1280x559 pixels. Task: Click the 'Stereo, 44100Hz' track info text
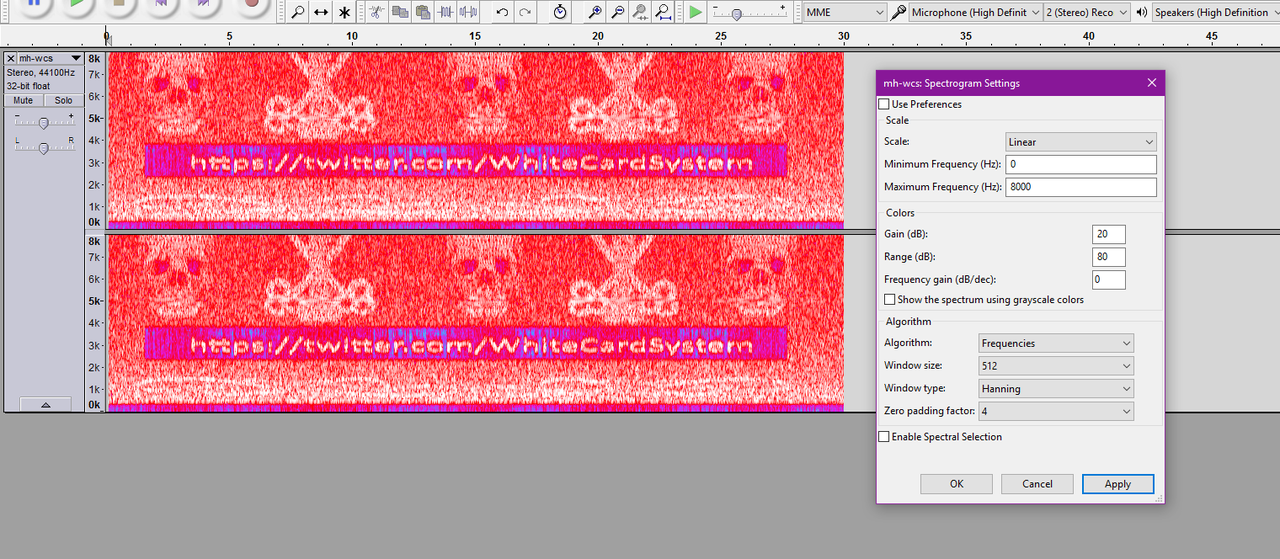(40, 73)
